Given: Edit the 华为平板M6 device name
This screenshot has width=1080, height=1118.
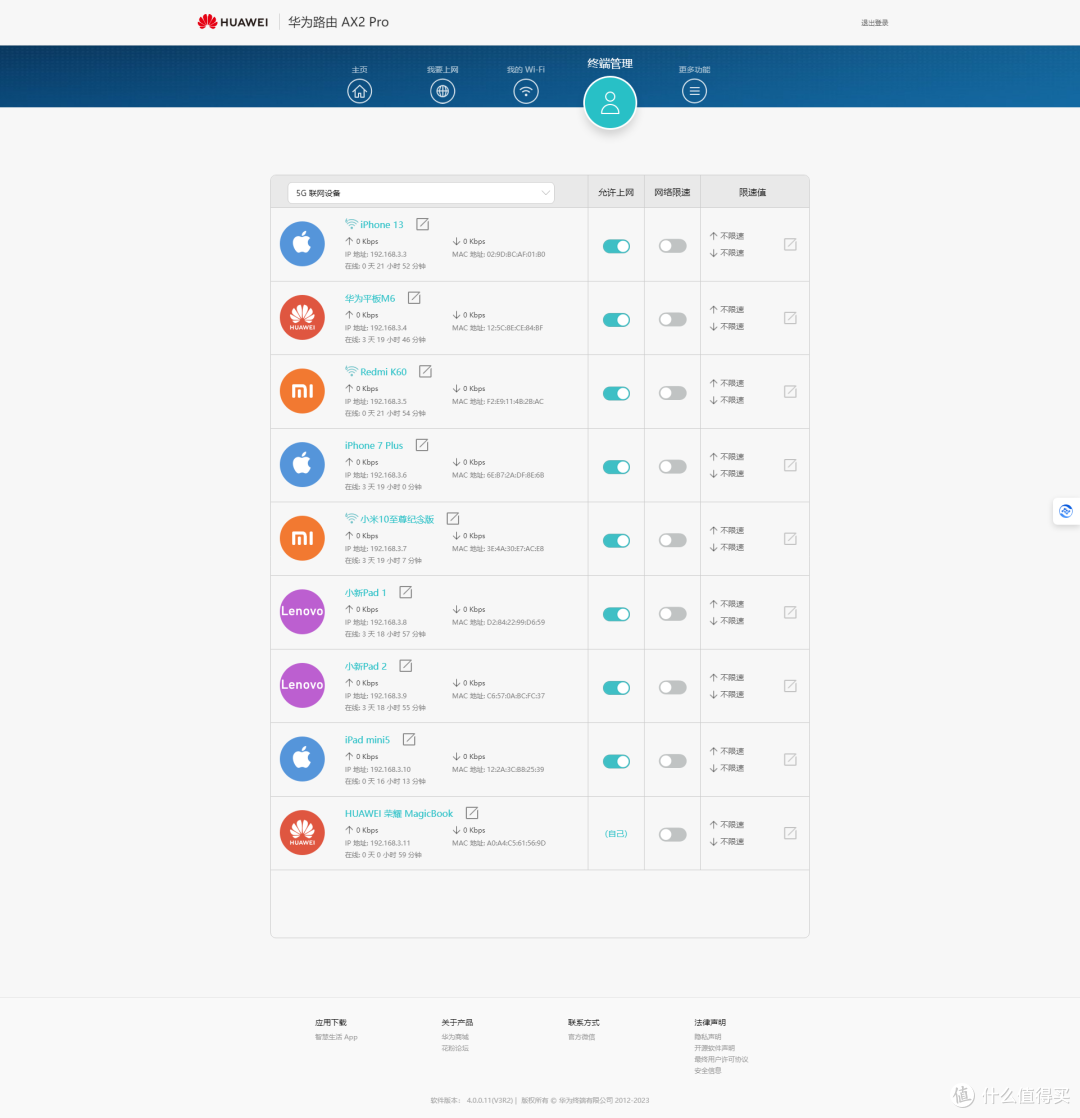Looking at the screenshot, I should [x=414, y=298].
